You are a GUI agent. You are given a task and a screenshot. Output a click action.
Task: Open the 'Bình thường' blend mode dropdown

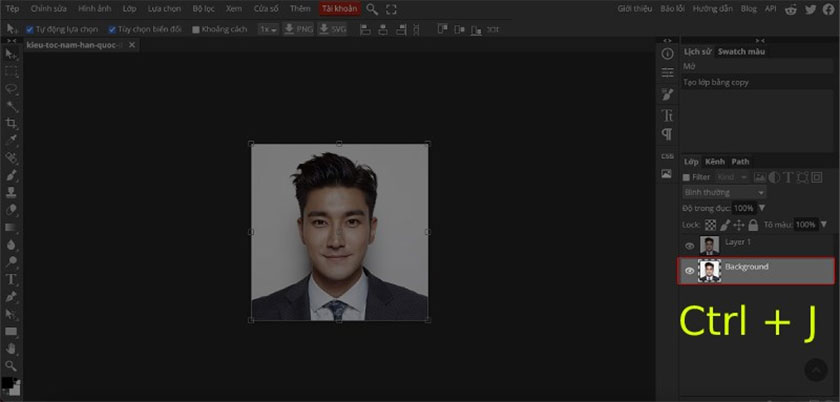pyautogui.click(x=723, y=192)
